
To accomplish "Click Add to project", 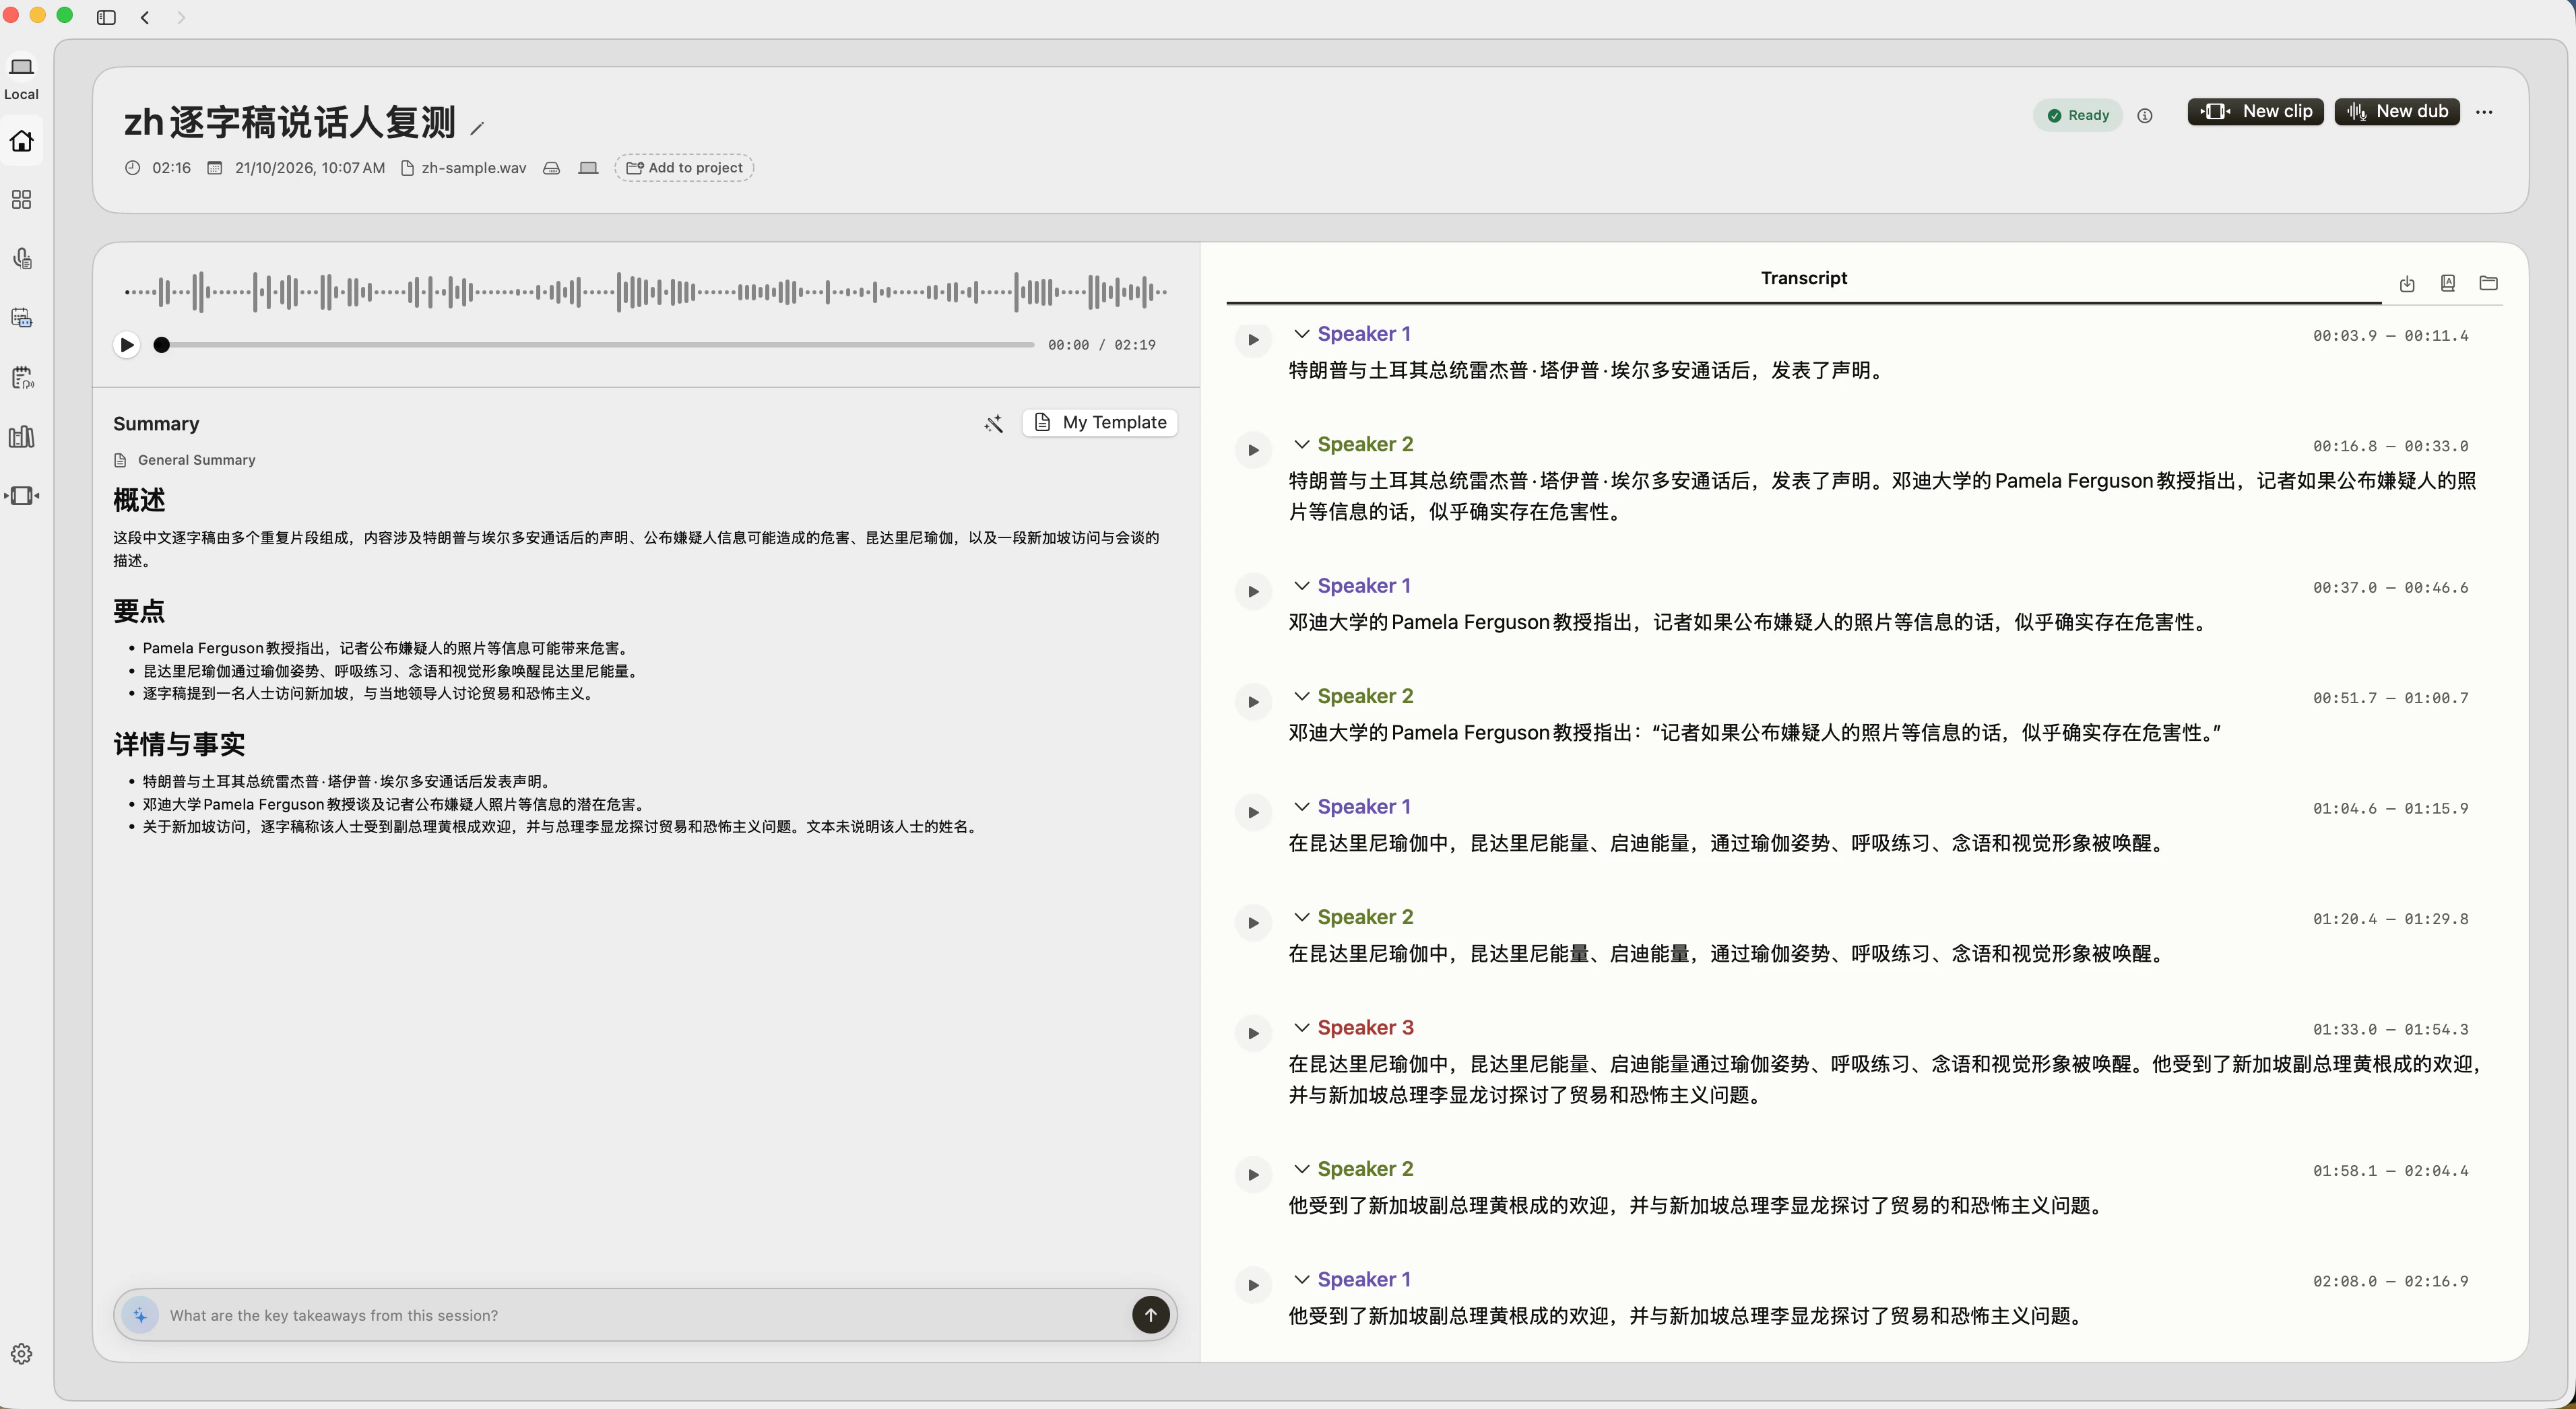I will pos(684,168).
